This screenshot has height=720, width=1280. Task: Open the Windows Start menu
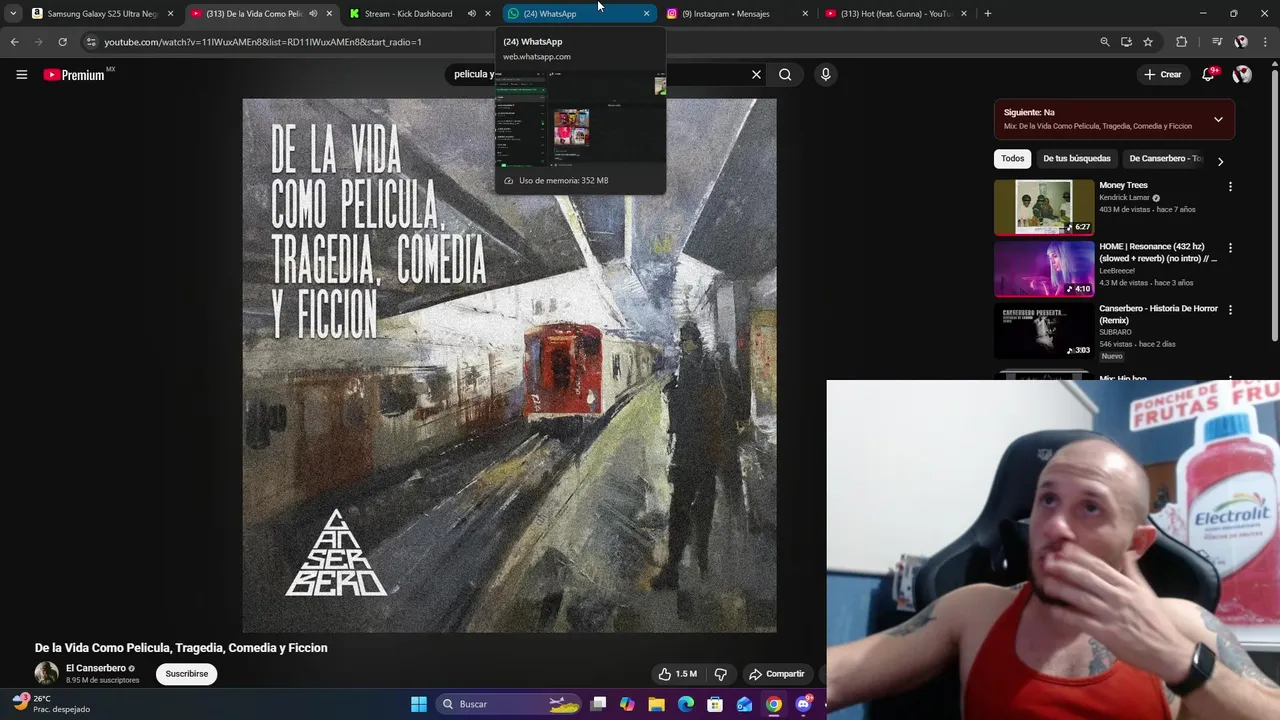(419, 704)
